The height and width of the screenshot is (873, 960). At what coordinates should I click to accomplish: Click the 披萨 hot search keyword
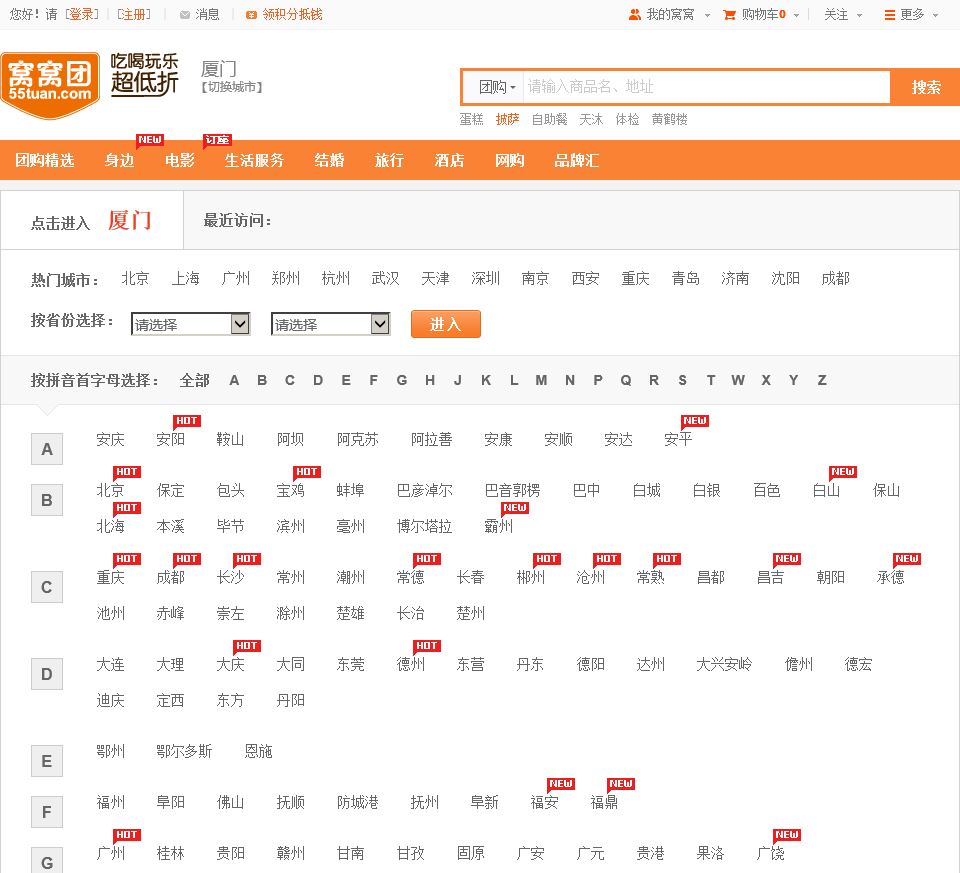tap(508, 119)
